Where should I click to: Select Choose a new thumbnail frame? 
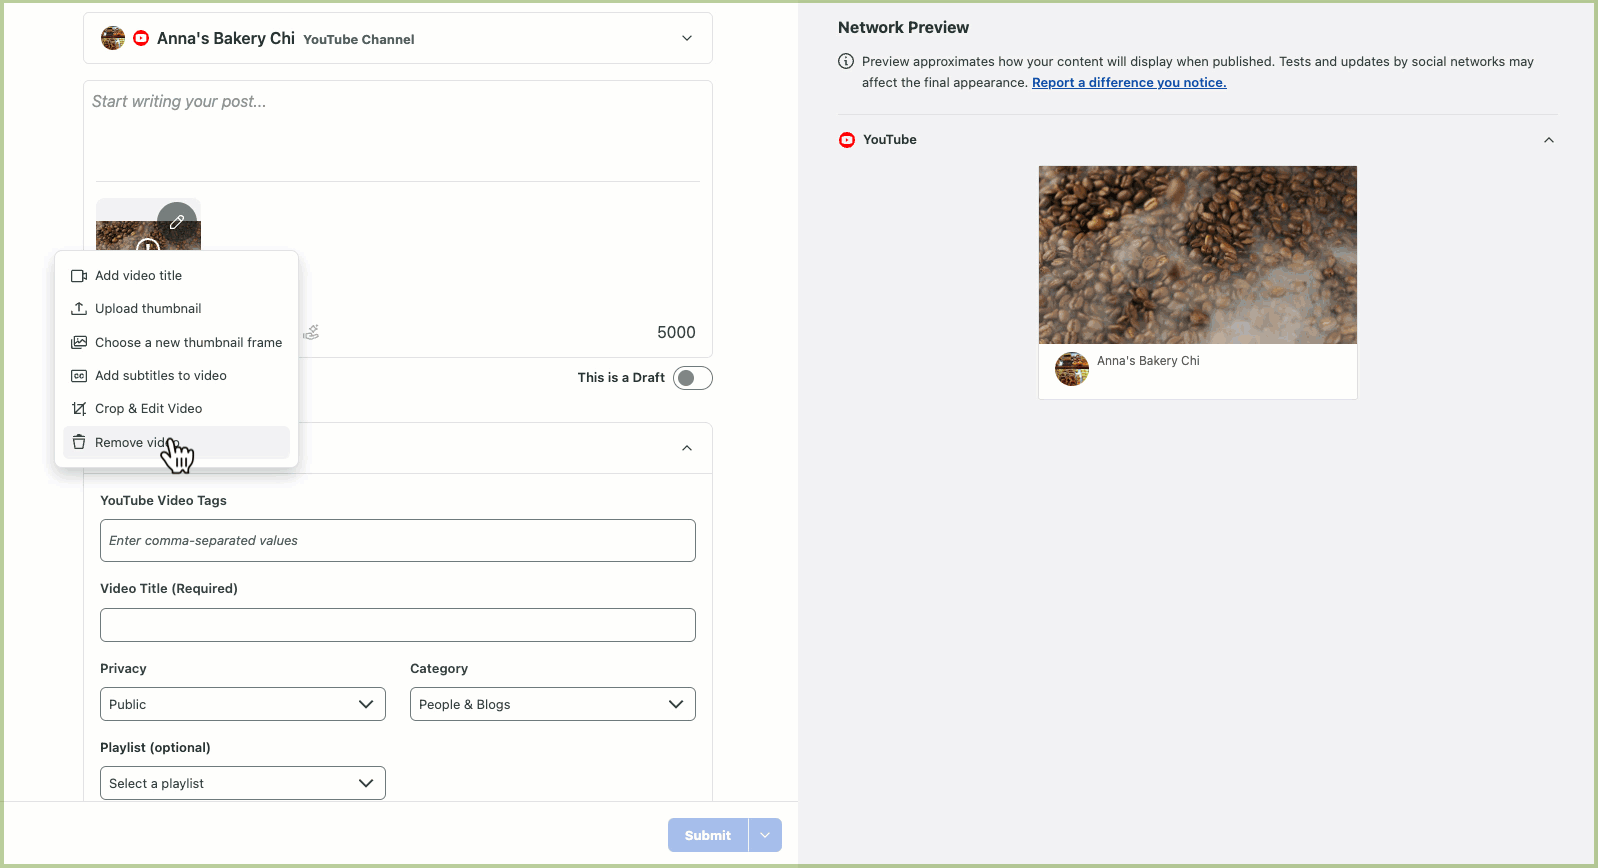(176, 342)
